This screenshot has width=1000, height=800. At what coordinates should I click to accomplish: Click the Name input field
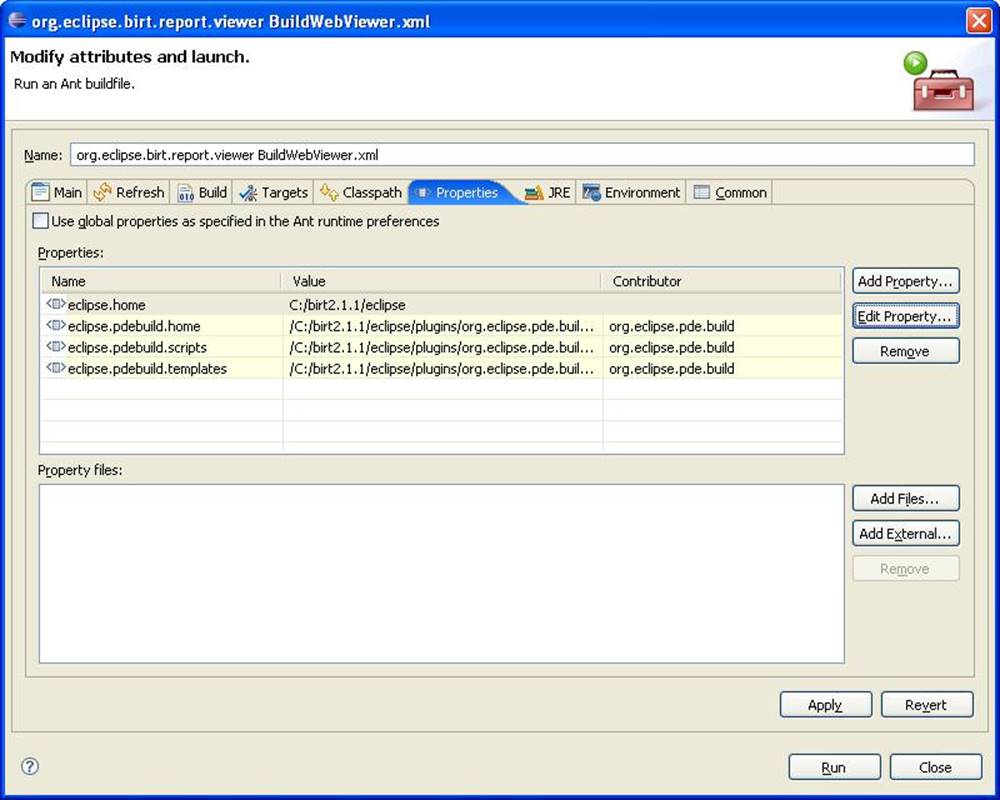point(522,155)
